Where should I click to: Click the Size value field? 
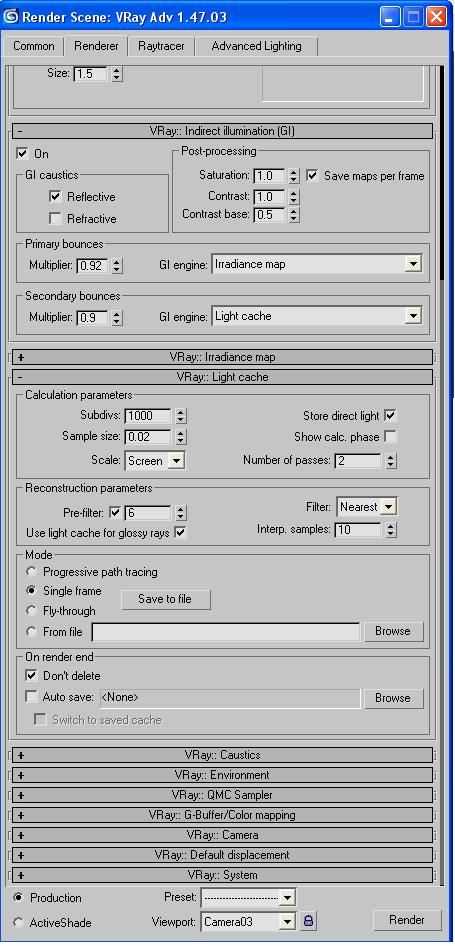tap(91, 74)
